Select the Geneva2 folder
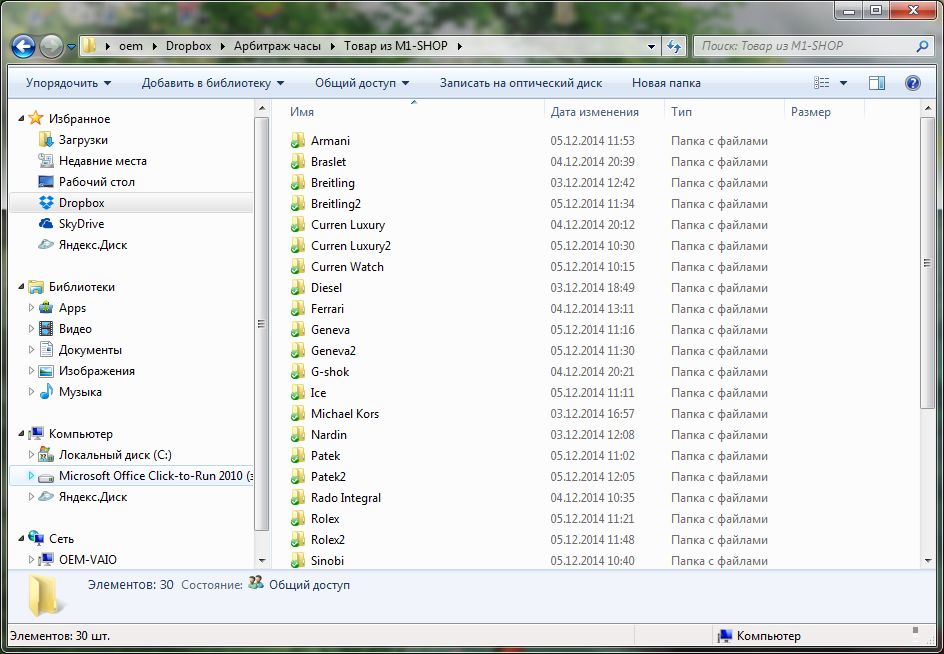This screenshot has width=944, height=654. coord(333,350)
